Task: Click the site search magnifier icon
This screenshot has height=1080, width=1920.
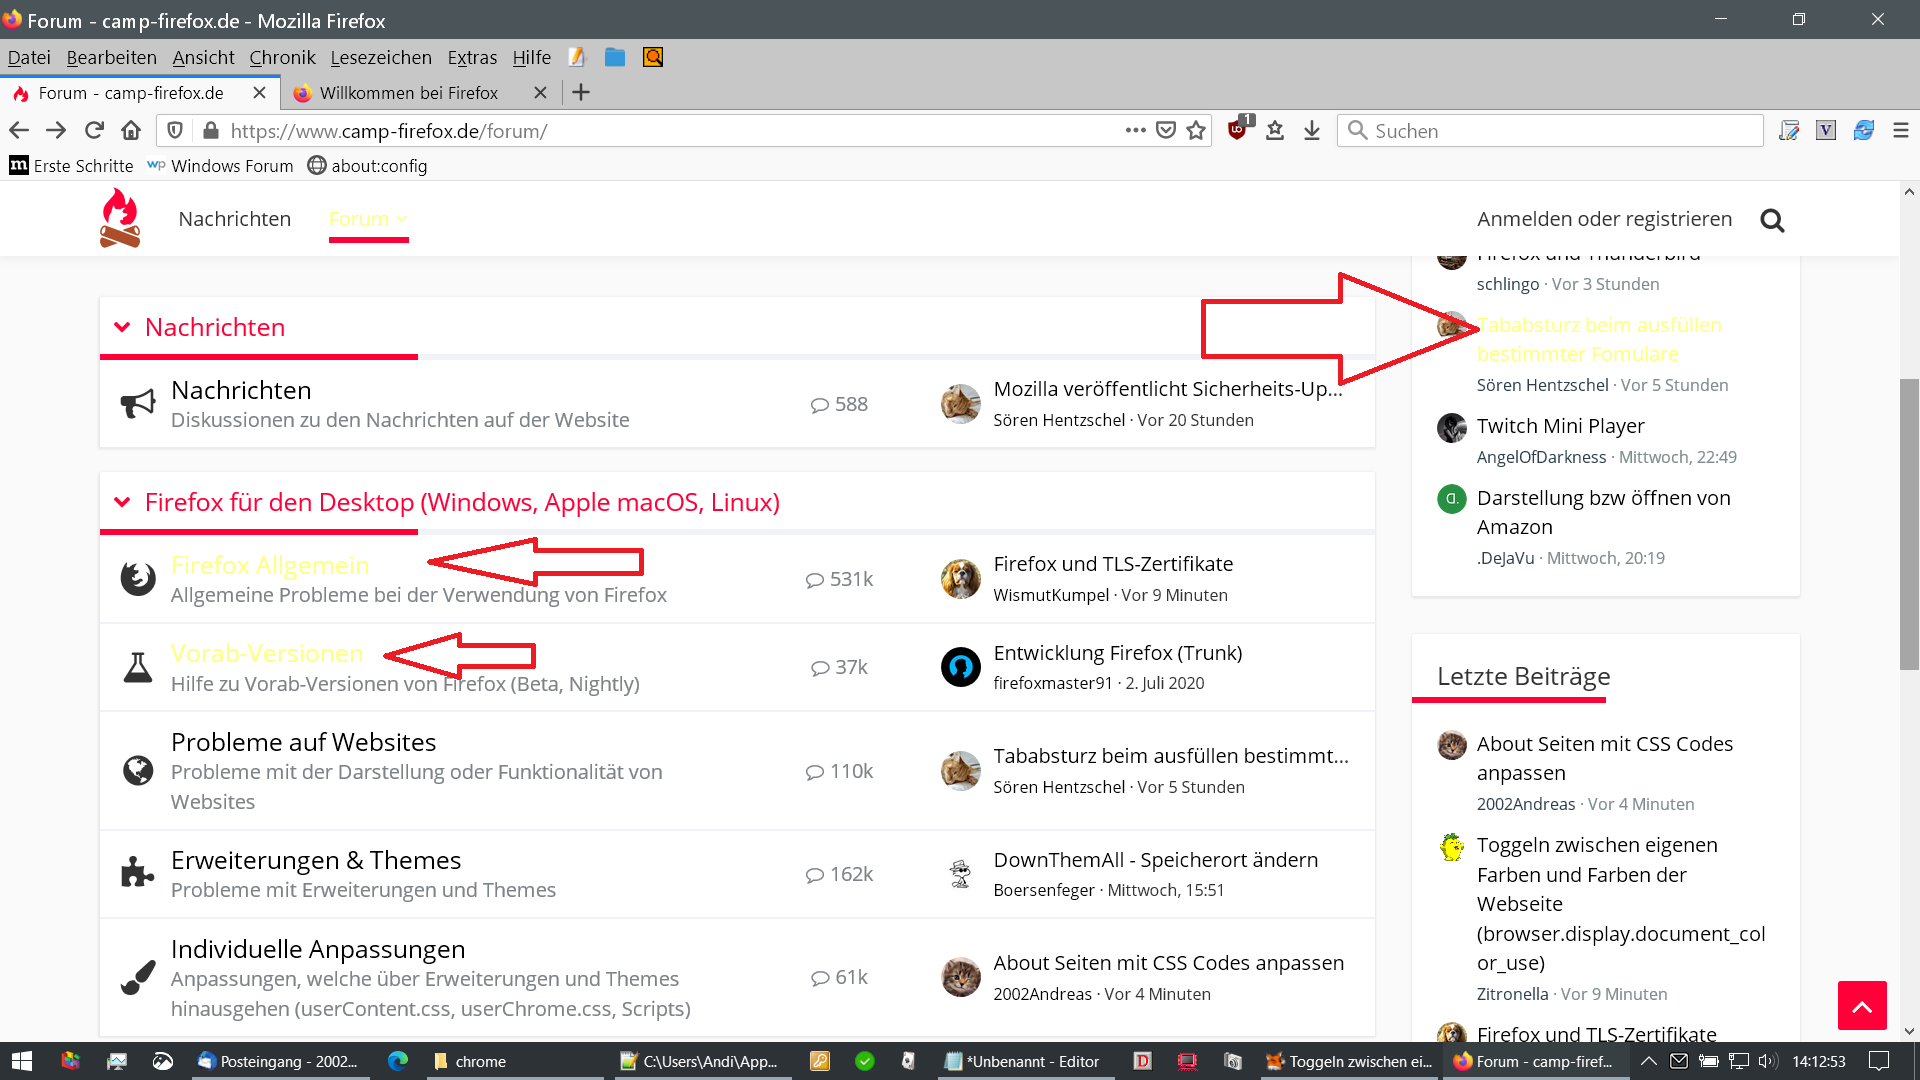Action: click(x=1772, y=220)
